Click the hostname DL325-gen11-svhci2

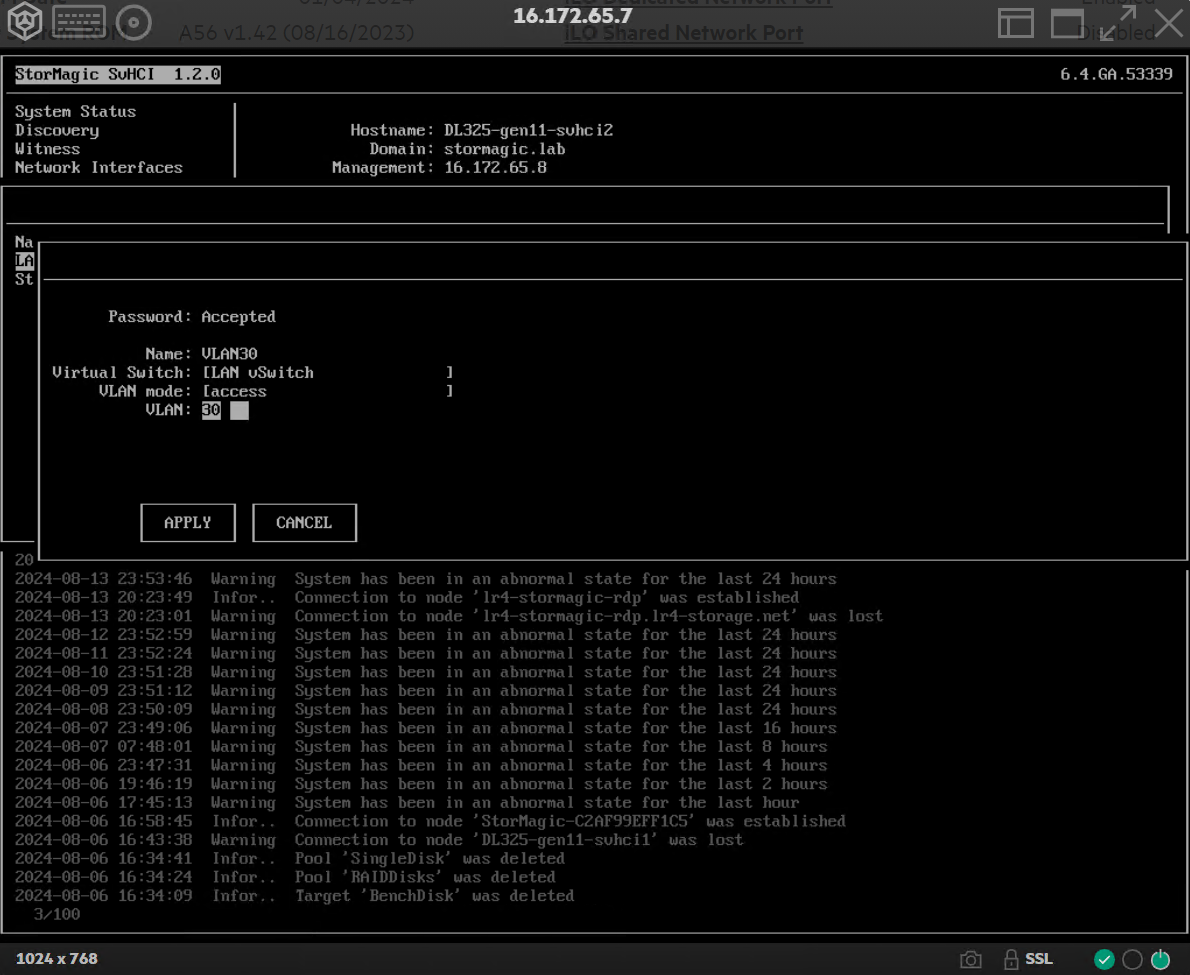point(528,131)
